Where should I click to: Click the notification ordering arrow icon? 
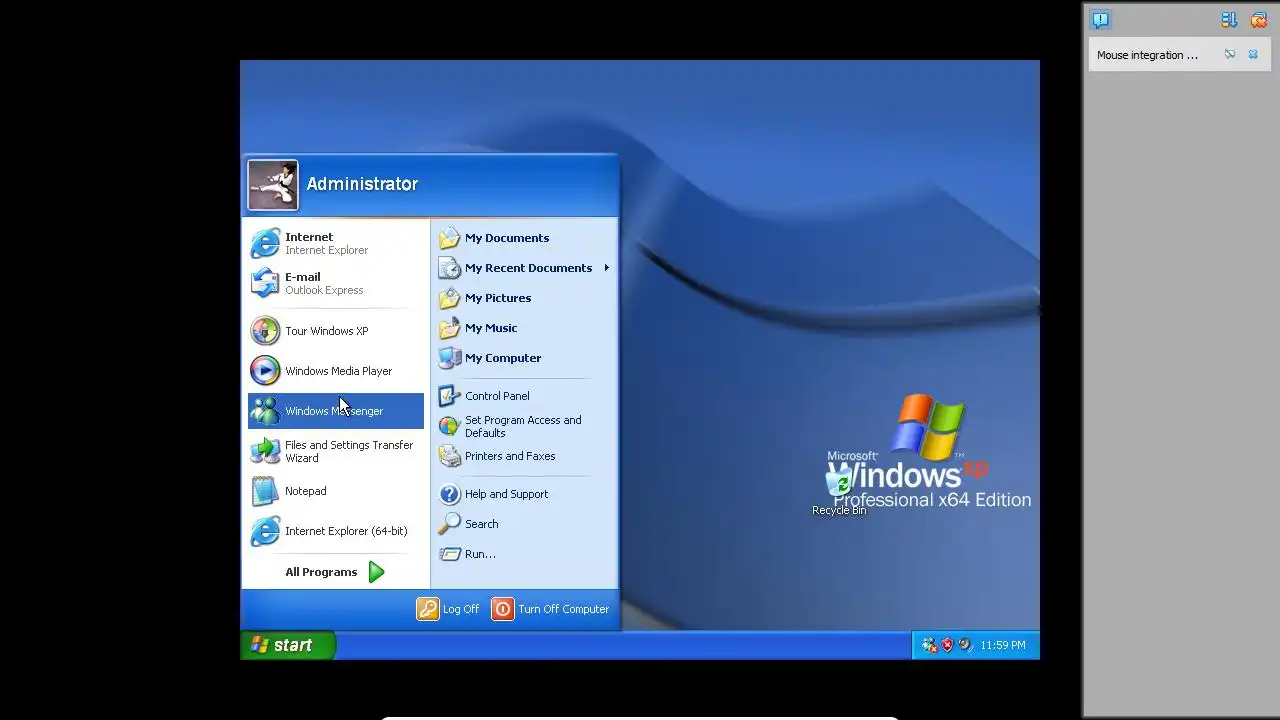point(1229,20)
